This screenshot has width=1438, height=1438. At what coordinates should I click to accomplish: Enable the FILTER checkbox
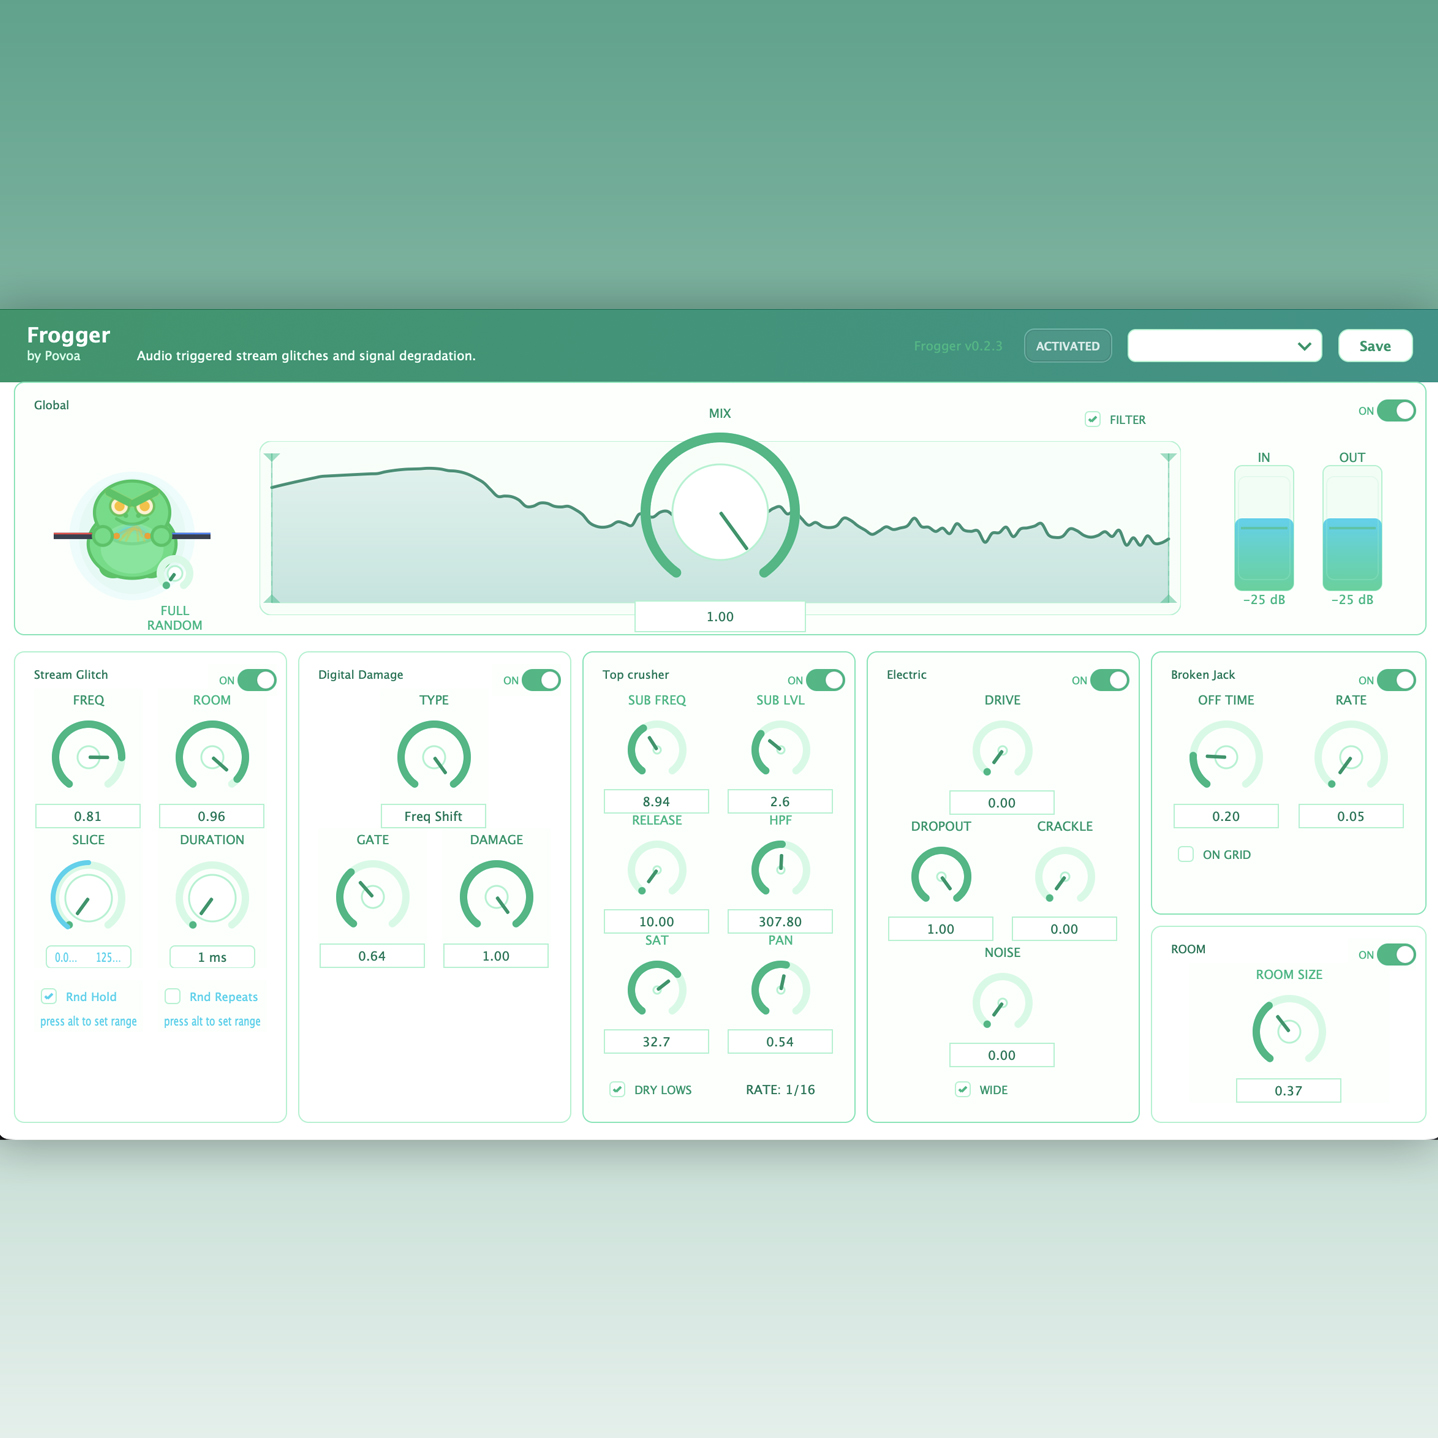click(x=1092, y=419)
